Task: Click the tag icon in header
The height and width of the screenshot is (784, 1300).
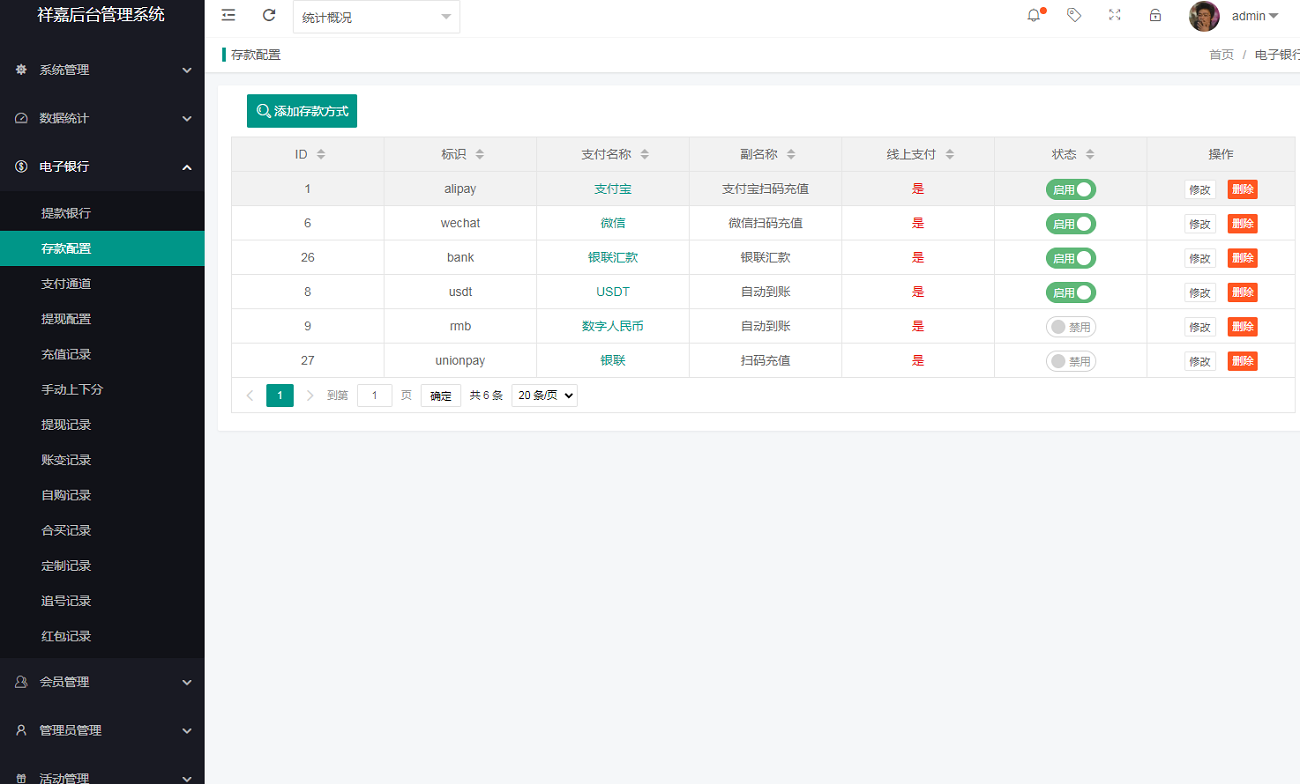Action: (1074, 15)
